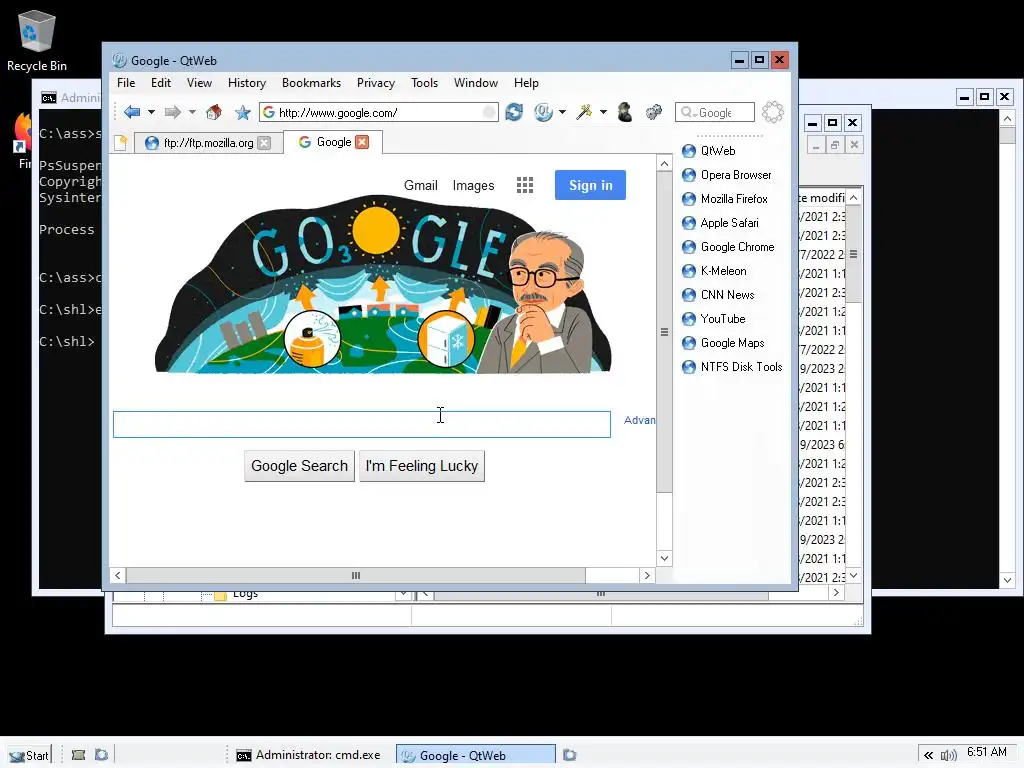Click the QtWeb globe toolbar icon

pos(543,112)
